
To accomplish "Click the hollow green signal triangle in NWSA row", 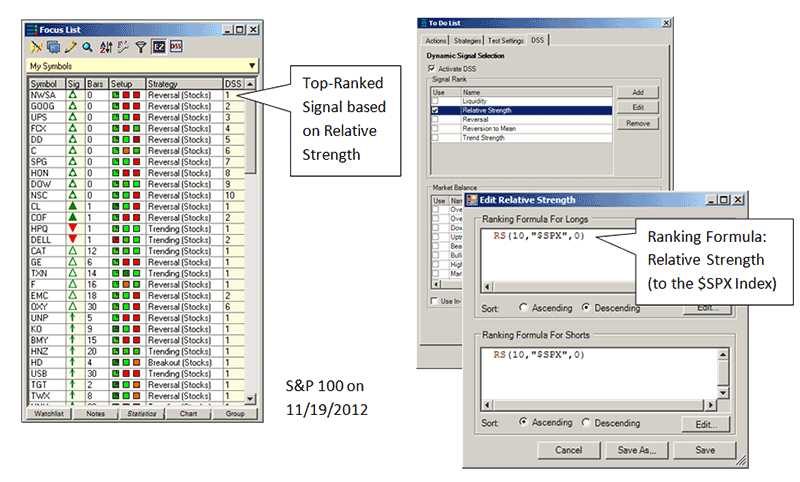I will coord(73,95).
